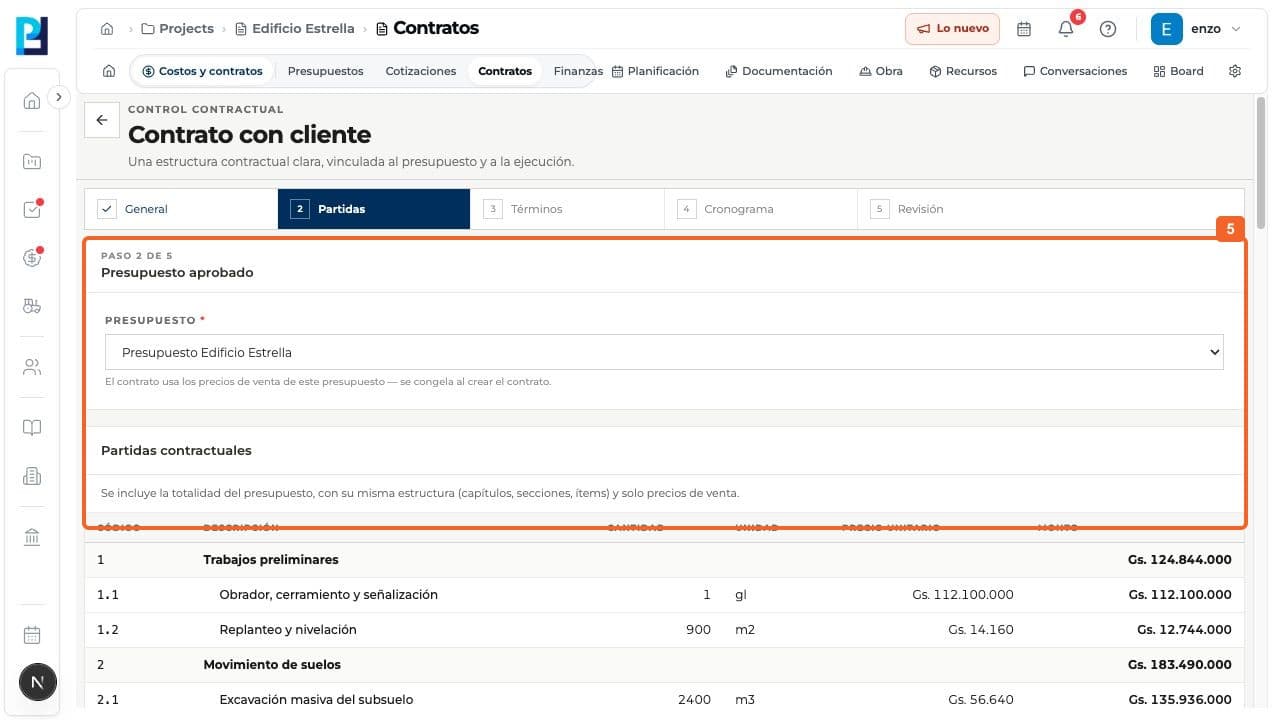Open the Documentación menu item

click(x=779, y=71)
